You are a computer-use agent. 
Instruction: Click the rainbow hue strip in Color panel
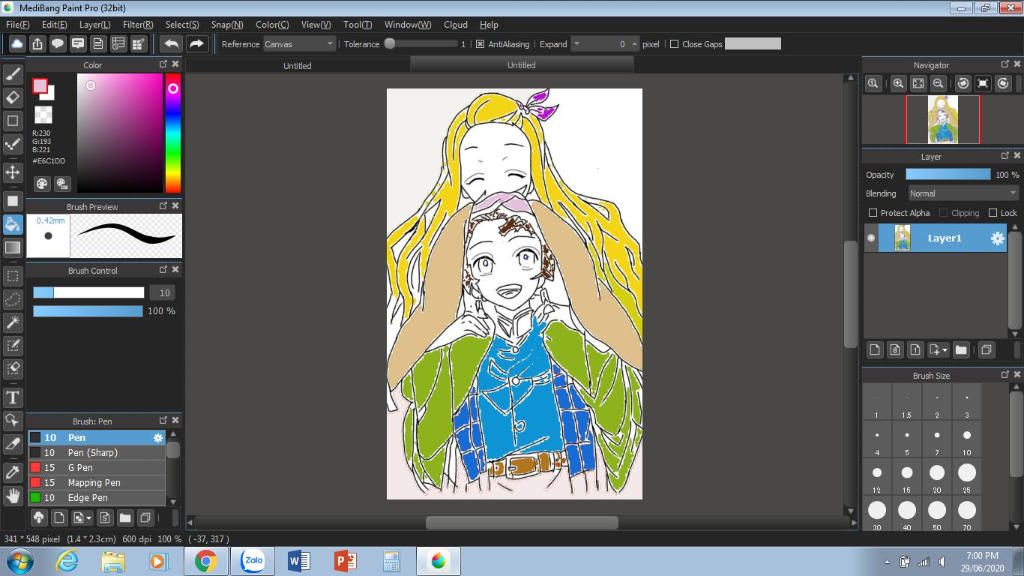pos(172,133)
